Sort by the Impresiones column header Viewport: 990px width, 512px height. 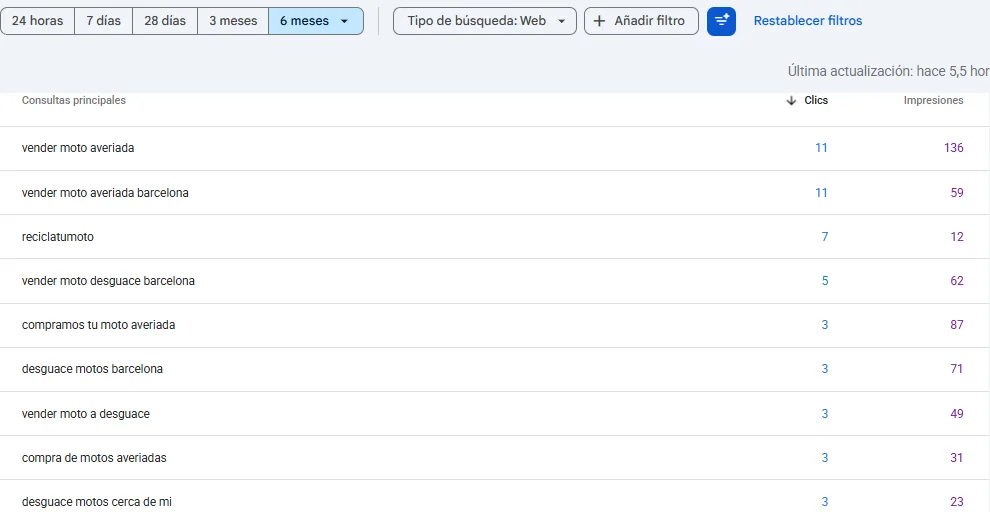[933, 100]
